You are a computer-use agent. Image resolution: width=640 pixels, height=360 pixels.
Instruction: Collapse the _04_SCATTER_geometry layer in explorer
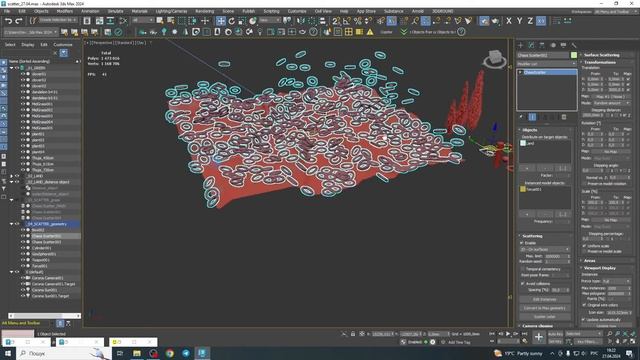[x=11, y=224]
